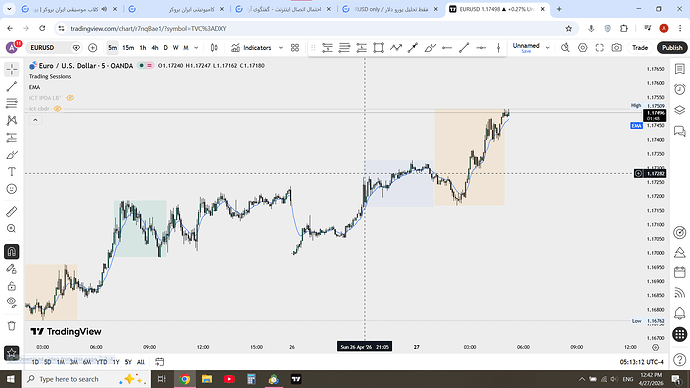The image size is (690, 388).
Task: Open the chats panel icon
Action: coord(680,131)
